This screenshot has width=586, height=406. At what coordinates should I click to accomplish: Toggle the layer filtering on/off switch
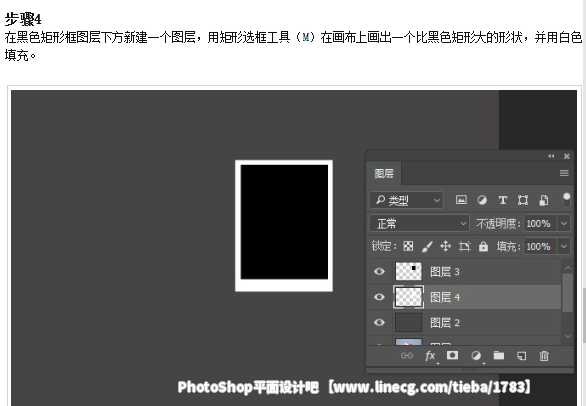click(x=567, y=200)
